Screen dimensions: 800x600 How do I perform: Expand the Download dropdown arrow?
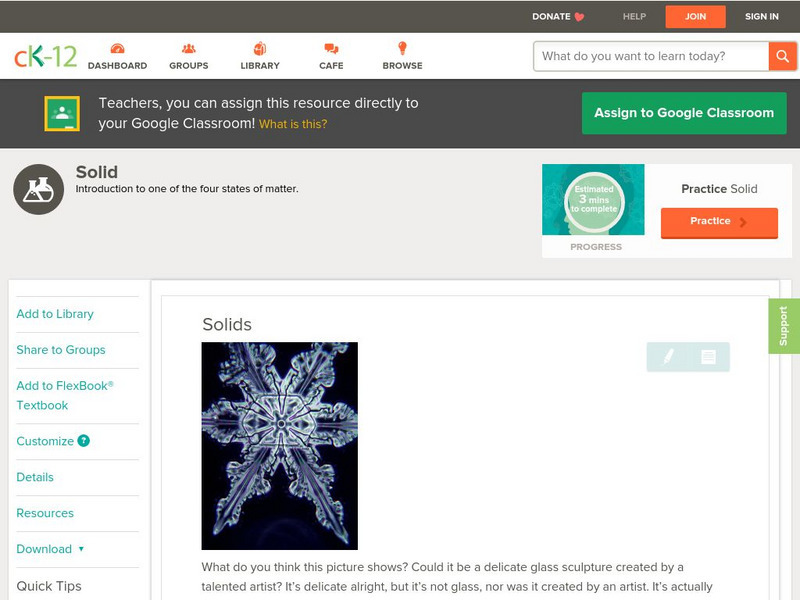coord(81,549)
